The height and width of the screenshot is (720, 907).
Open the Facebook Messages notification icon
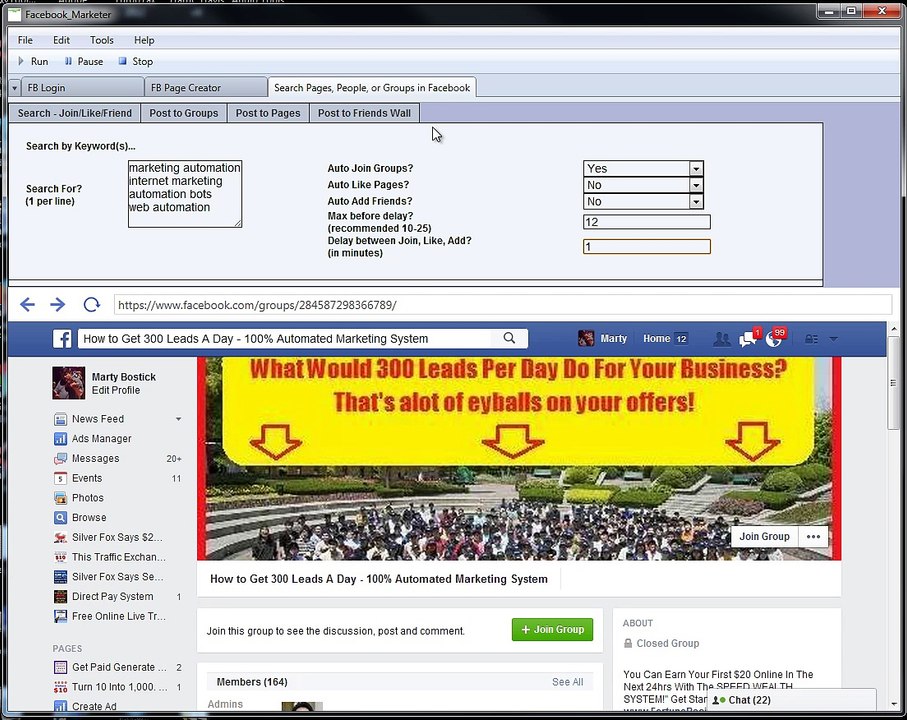click(x=748, y=338)
